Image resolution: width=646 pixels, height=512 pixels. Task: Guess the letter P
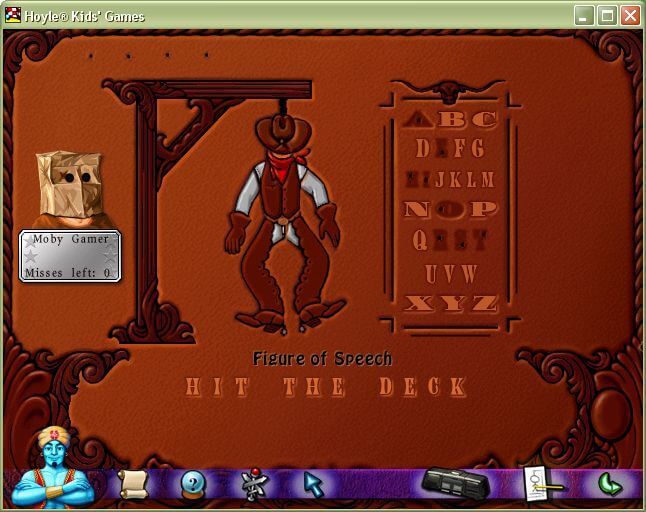pyautogui.click(x=484, y=209)
